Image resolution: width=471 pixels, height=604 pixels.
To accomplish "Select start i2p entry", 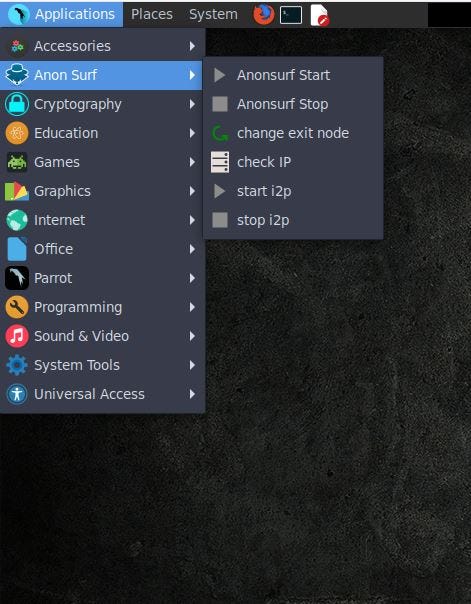I will (x=293, y=191).
